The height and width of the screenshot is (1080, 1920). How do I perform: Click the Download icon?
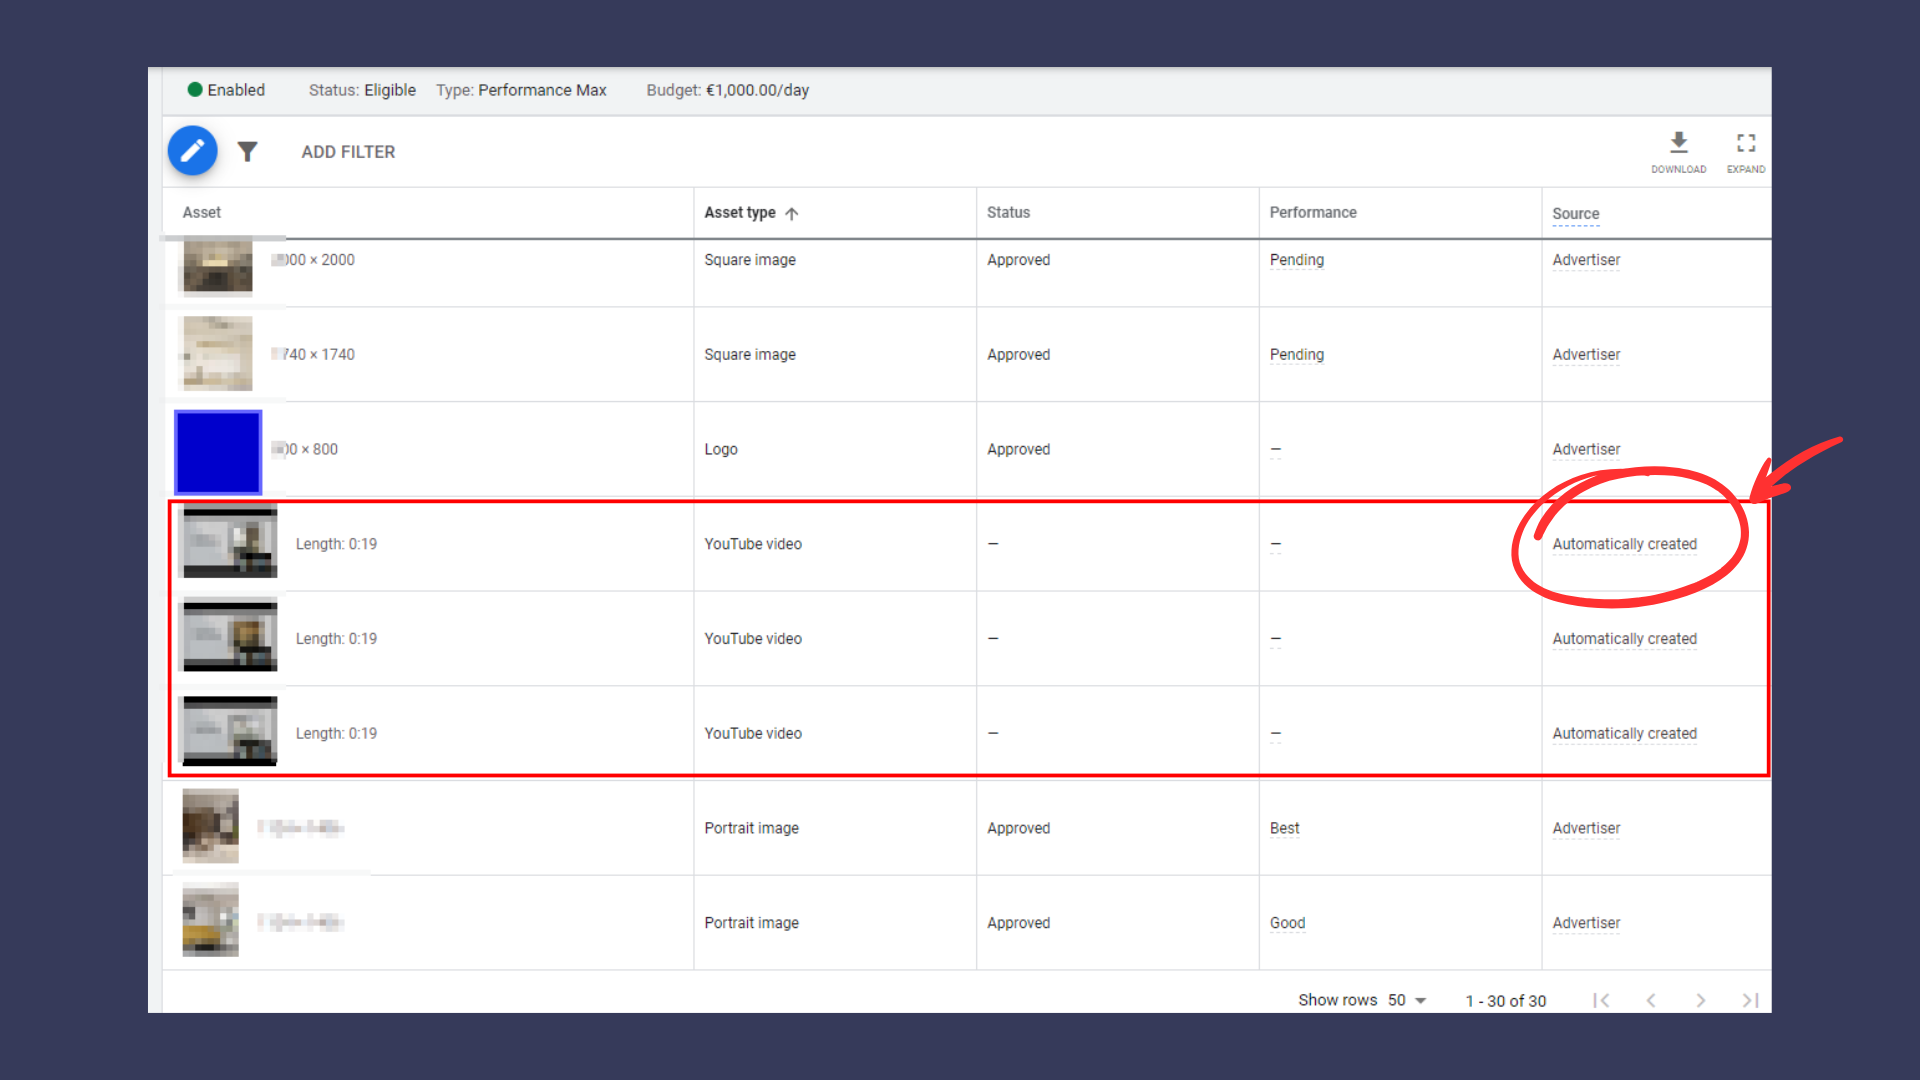point(1678,143)
